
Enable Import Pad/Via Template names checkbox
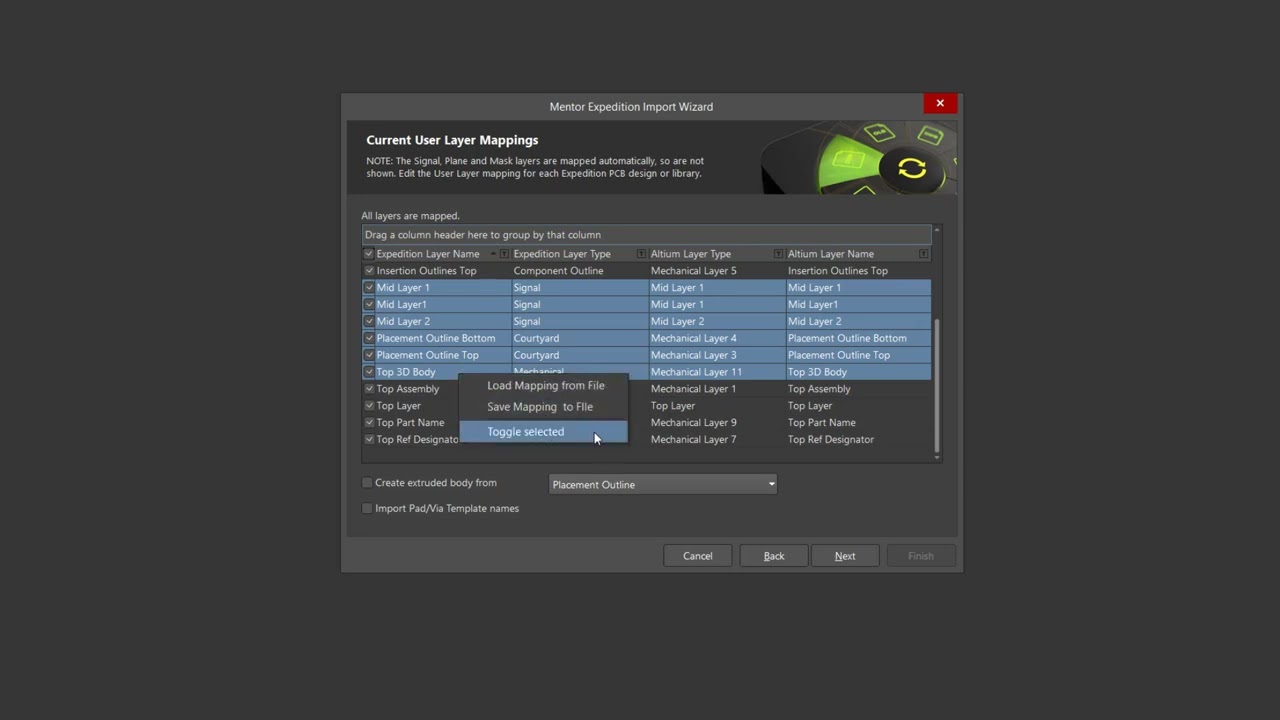tap(367, 508)
